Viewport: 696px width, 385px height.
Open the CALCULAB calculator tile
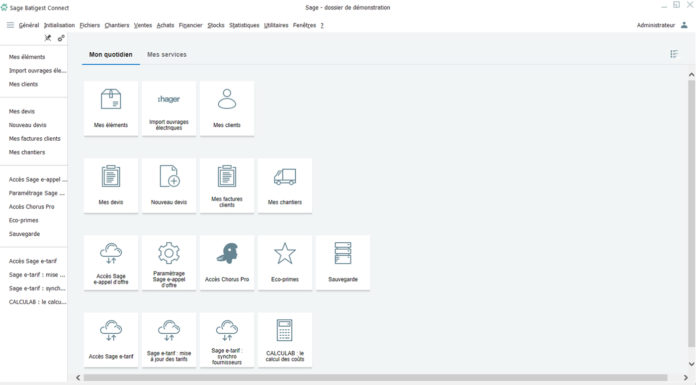click(x=285, y=340)
